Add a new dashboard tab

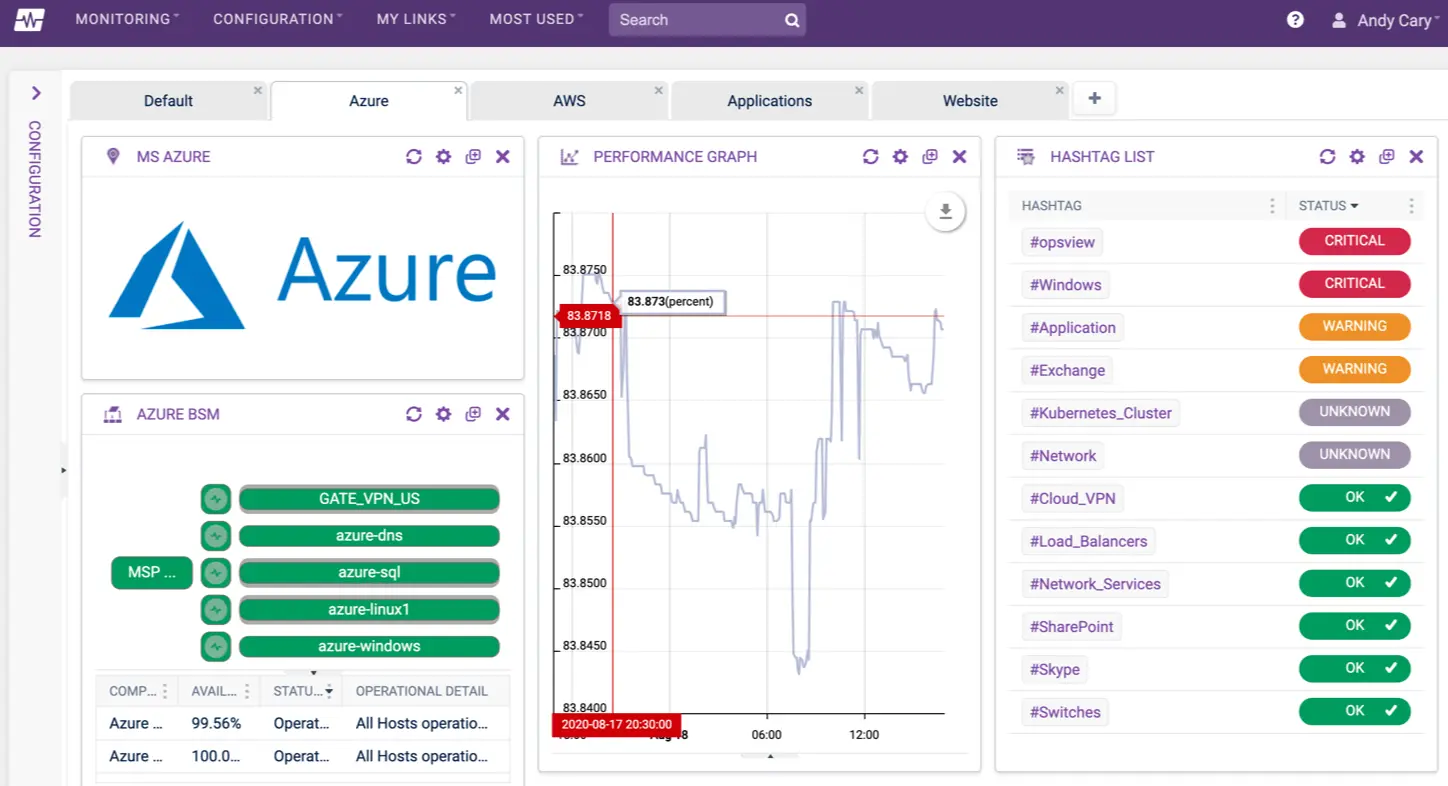tap(1095, 98)
